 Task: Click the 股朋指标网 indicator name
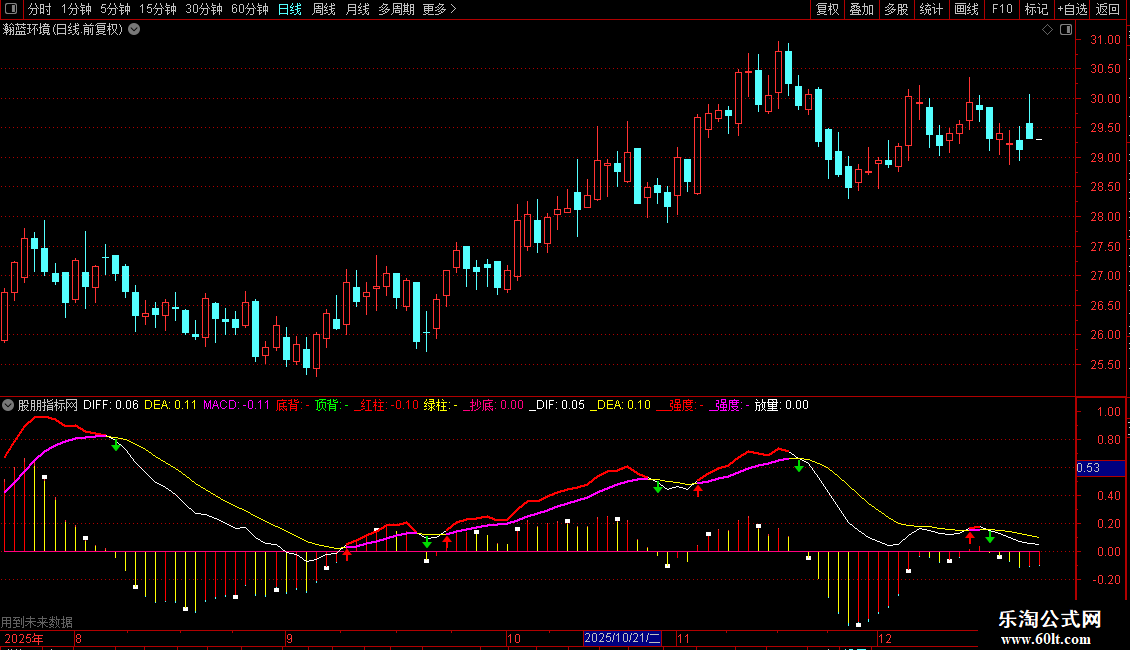48,406
